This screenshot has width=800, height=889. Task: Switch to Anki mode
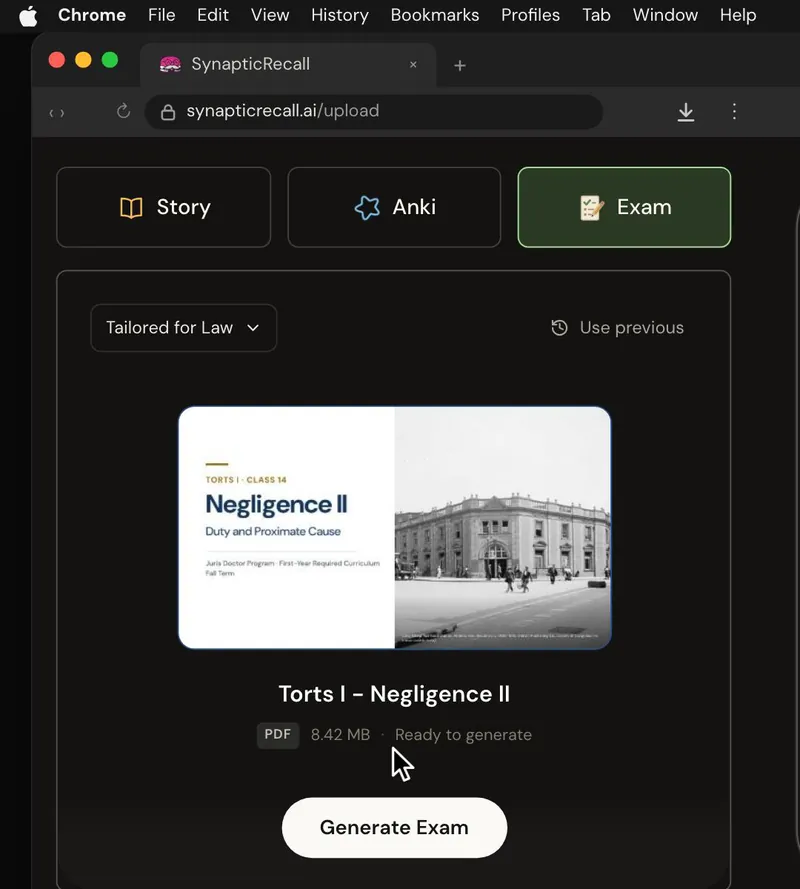click(395, 208)
